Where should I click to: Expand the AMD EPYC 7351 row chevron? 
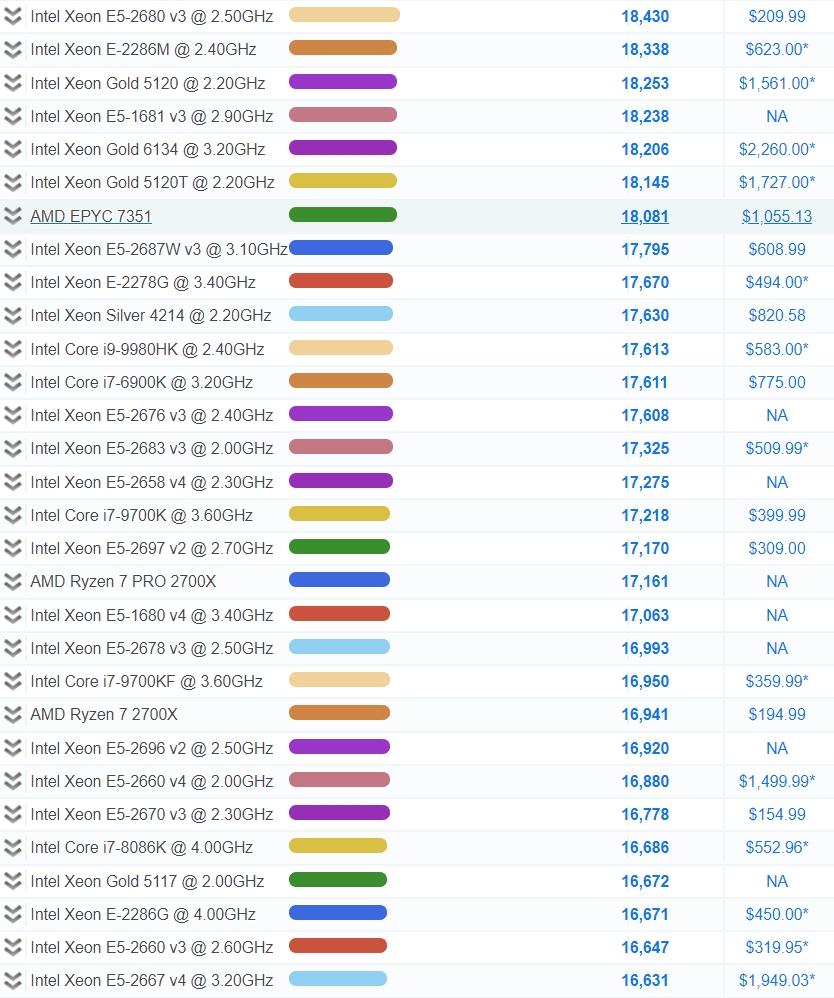click(13, 216)
